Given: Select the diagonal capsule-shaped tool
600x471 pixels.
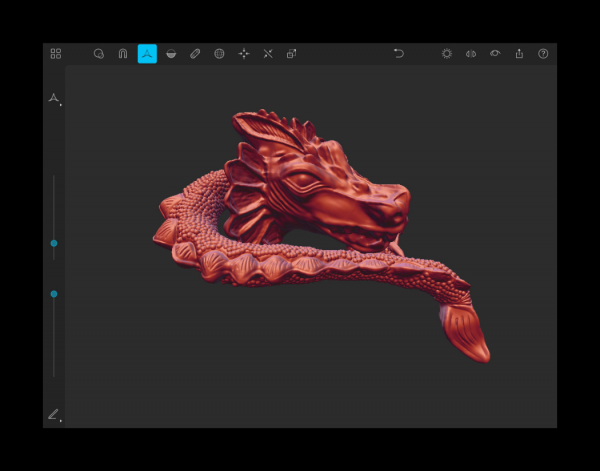Looking at the screenshot, I should tap(195, 54).
